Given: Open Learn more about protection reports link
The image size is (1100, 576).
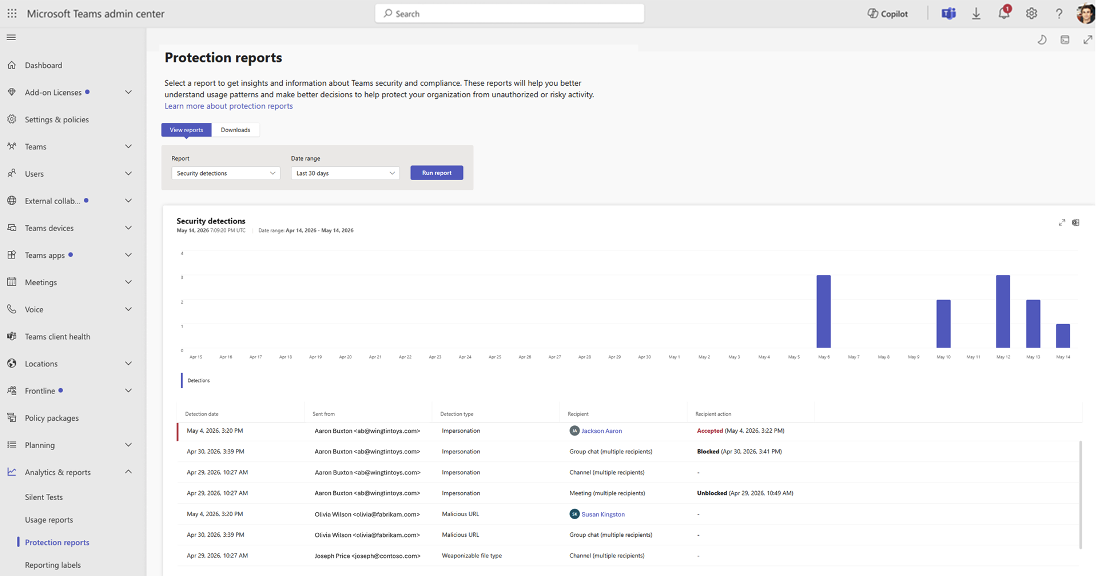Looking at the screenshot, I should pos(229,106).
